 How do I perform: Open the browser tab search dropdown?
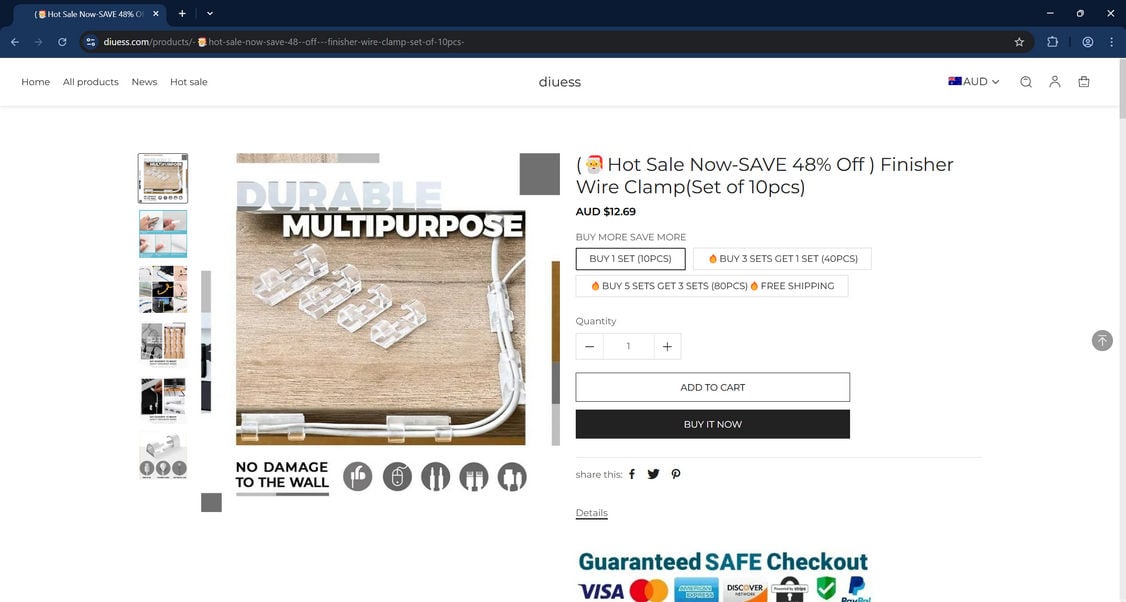[x=210, y=14]
